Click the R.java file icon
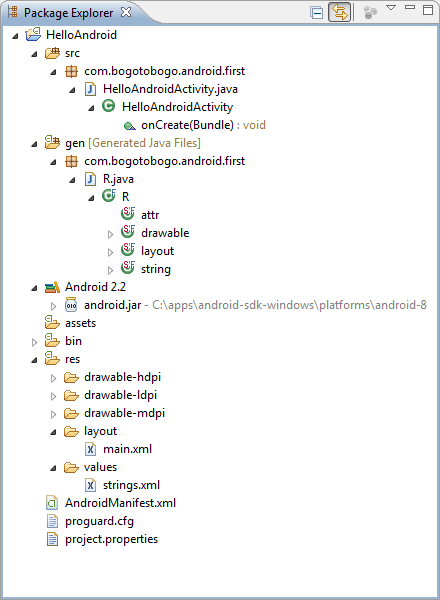The height and width of the screenshot is (600, 440). [90, 179]
